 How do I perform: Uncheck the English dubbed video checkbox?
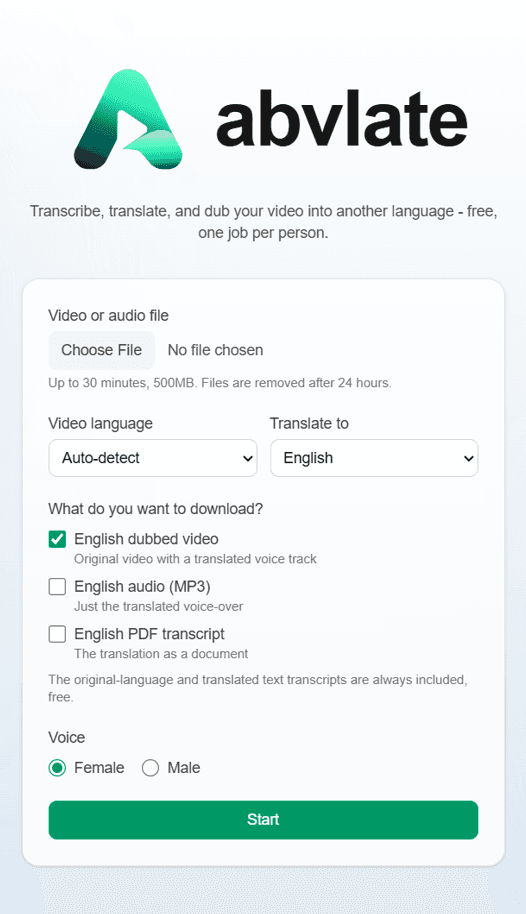[x=57, y=539]
